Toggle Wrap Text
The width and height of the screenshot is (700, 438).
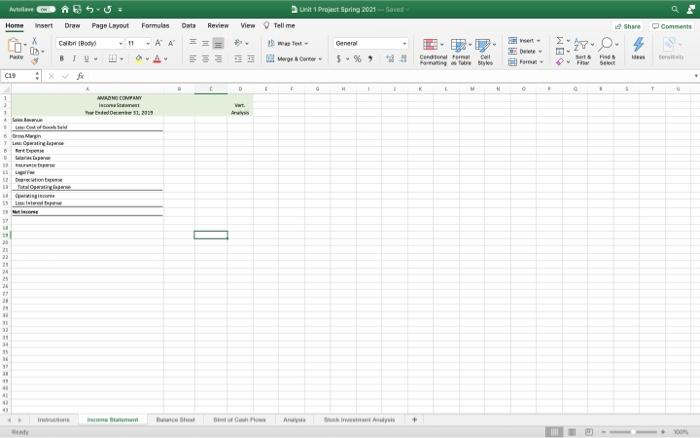click(x=288, y=43)
